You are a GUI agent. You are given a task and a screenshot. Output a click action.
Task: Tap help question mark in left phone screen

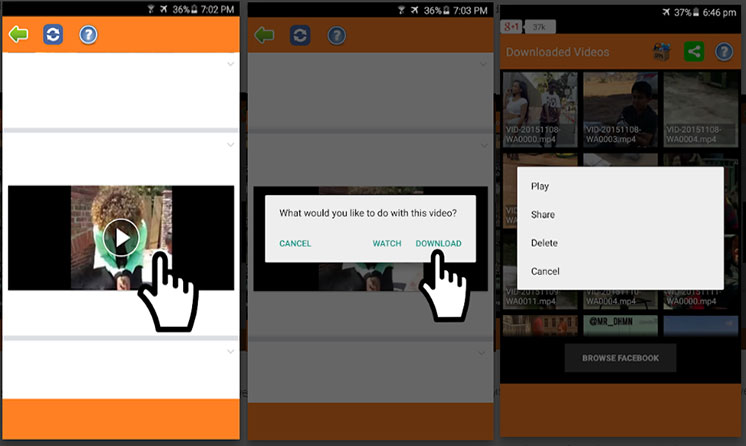88,35
